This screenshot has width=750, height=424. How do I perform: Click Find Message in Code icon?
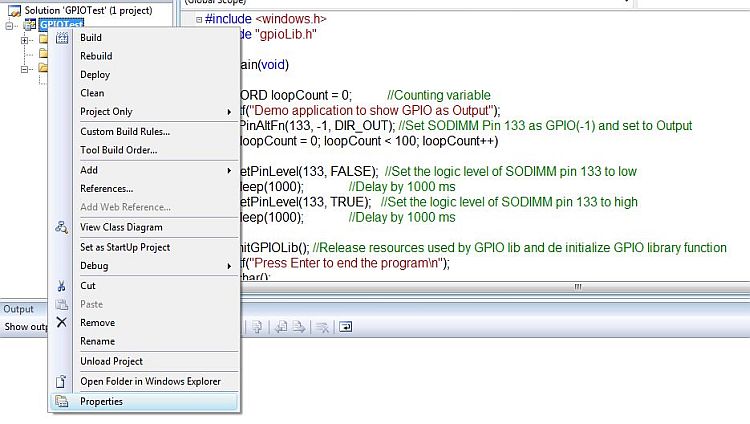257,327
